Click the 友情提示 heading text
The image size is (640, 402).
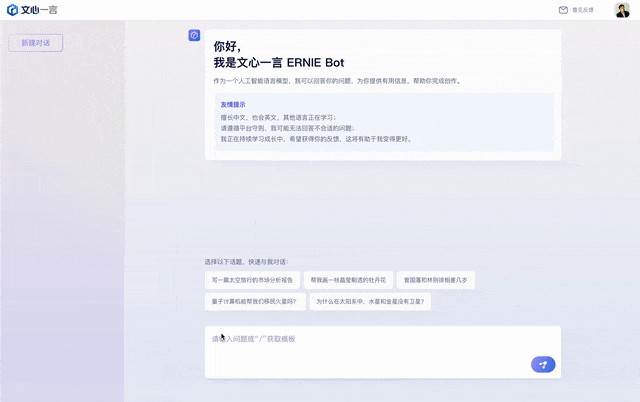[x=233, y=104]
